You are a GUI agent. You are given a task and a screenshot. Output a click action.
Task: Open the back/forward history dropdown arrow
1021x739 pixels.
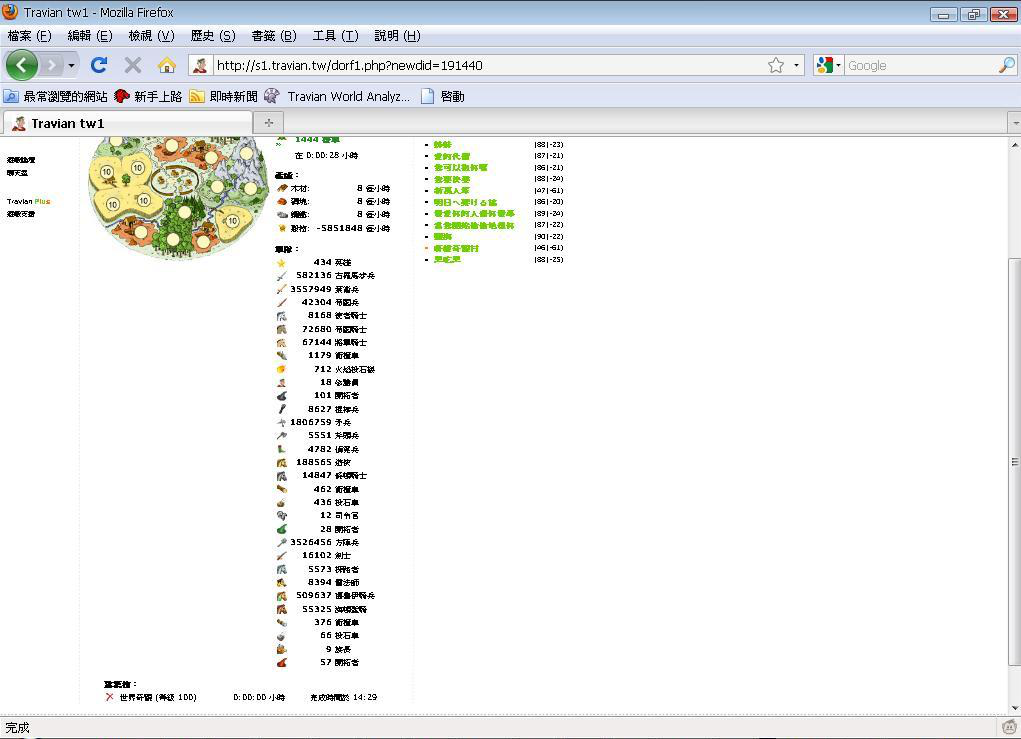71,65
